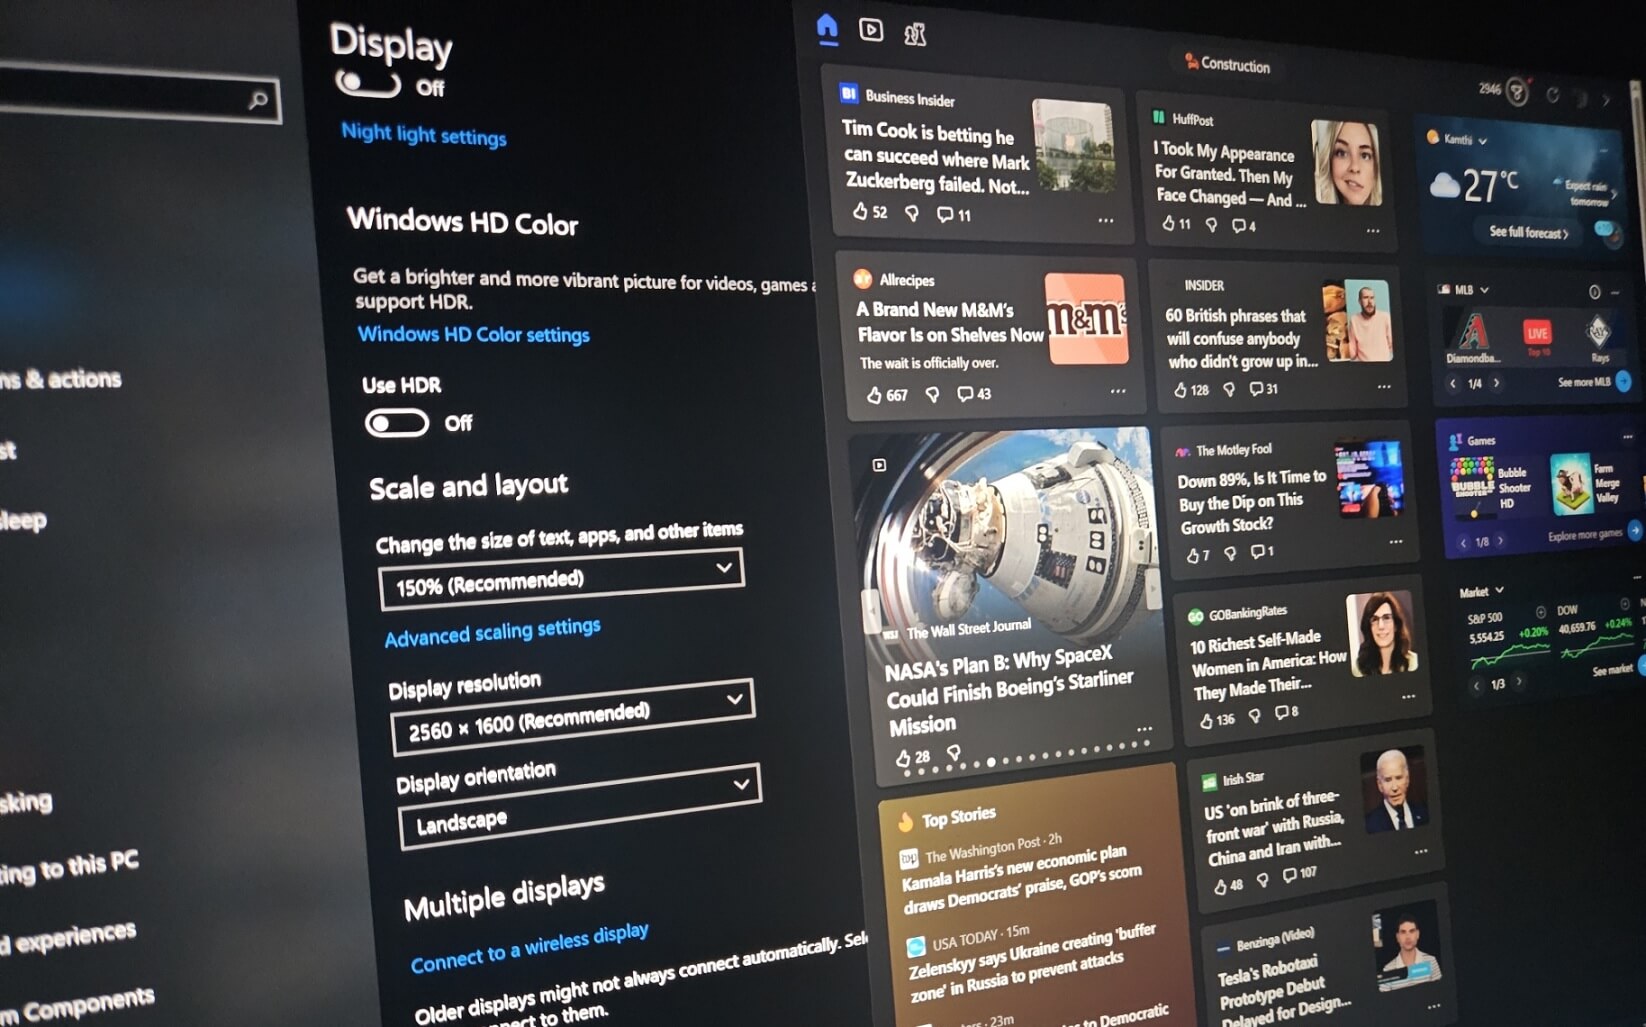Open the Display resolution dropdown
Image resolution: width=1646 pixels, height=1027 pixels.
pos(573,717)
